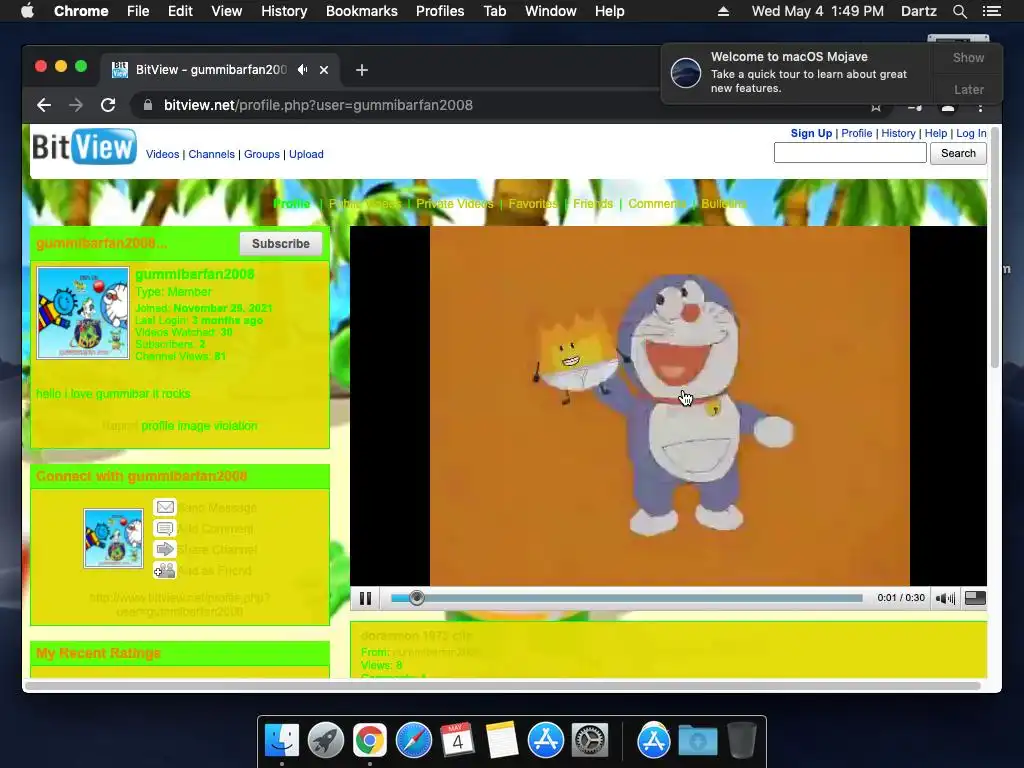Switch to the Private Videos profile tab

tap(455, 204)
